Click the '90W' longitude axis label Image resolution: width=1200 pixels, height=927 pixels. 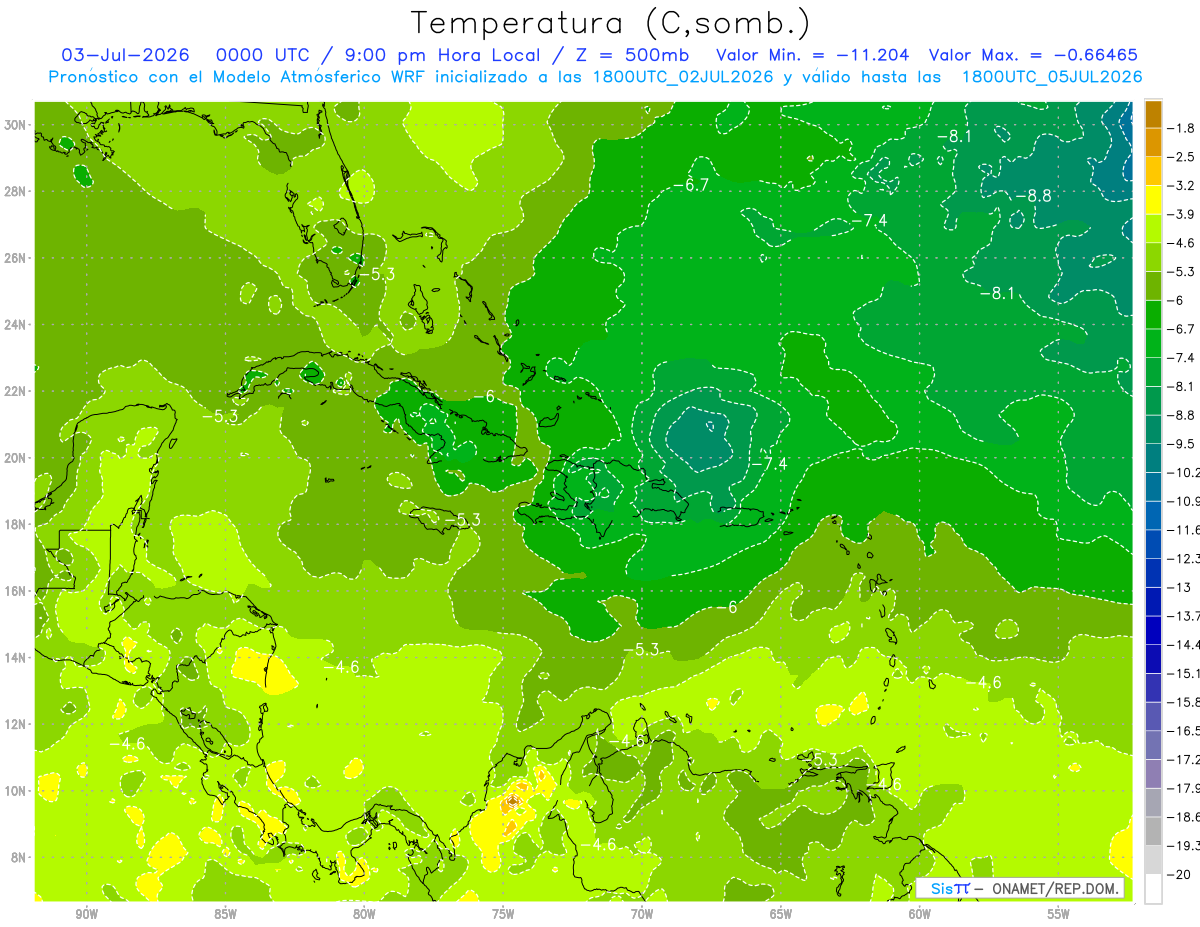(x=87, y=915)
